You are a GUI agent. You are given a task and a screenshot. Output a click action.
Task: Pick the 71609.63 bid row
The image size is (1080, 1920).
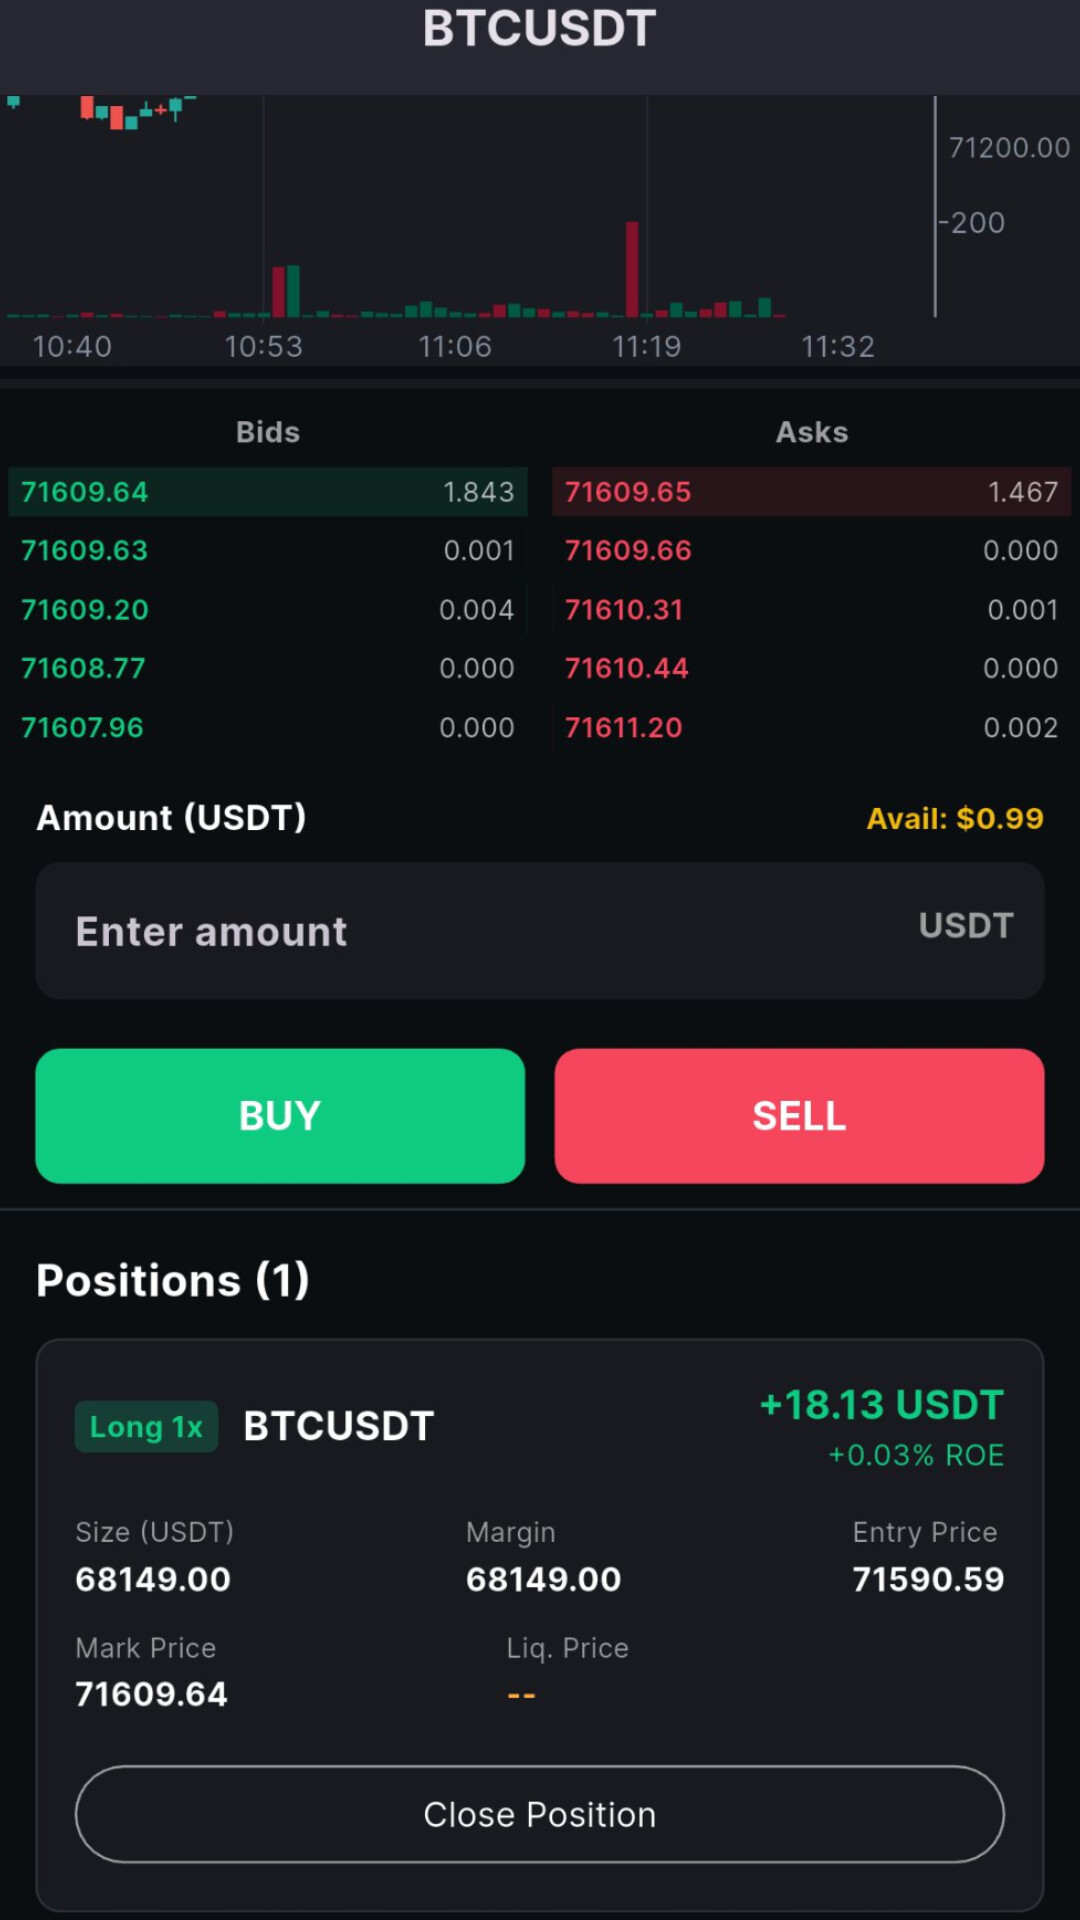pos(267,551)
